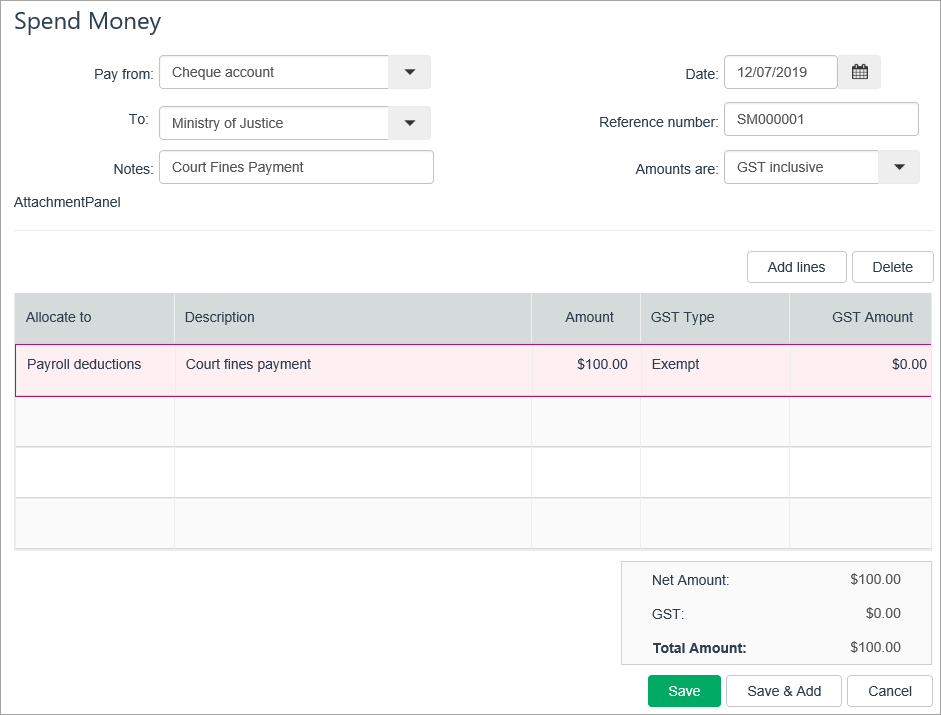Click the Cheque account field
Screen dimensions: 941x715
click(x=274, y=72)
